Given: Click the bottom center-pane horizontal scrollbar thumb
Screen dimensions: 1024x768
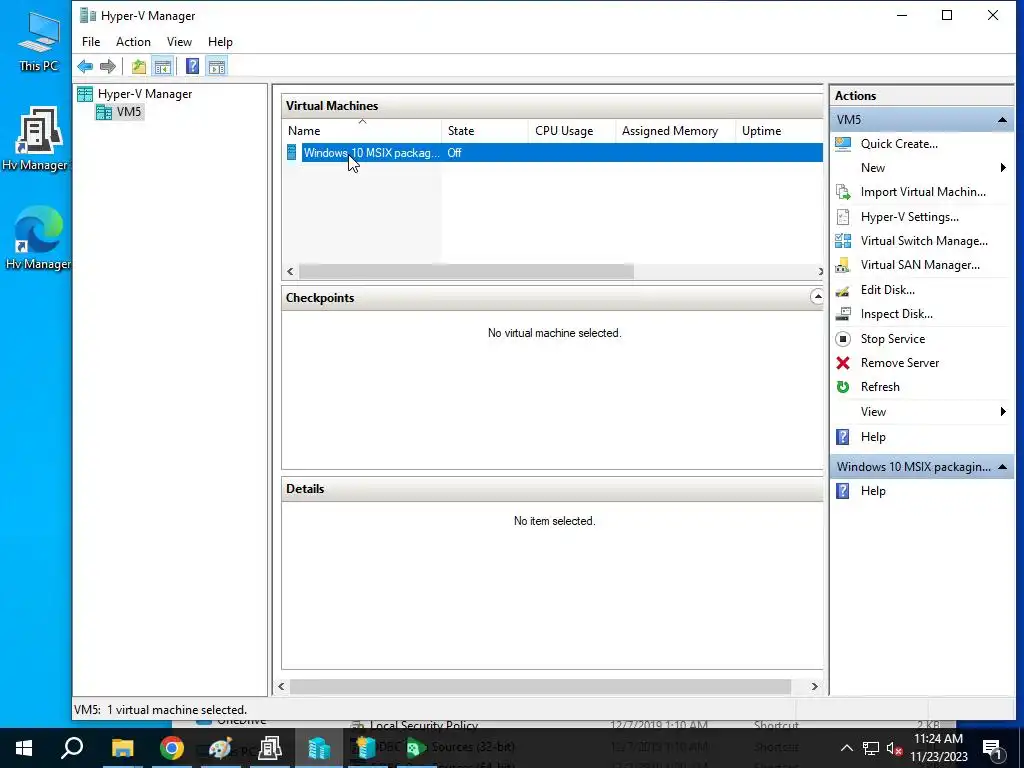Looking at the screenshot, I should pyautogui.click(x=540, y=686).
